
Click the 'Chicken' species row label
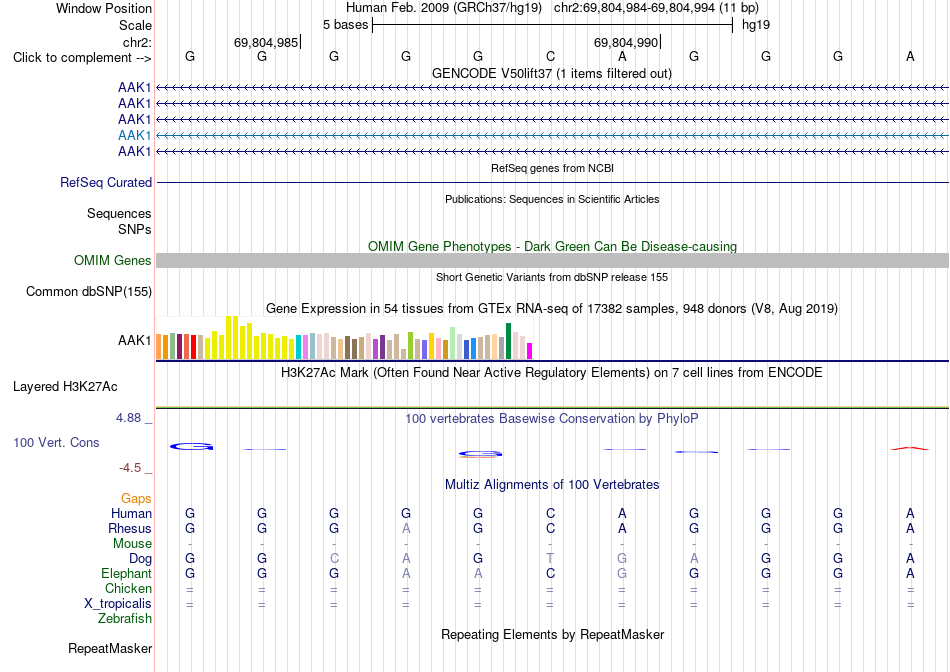pyautogui.click(x=128, y=588)
